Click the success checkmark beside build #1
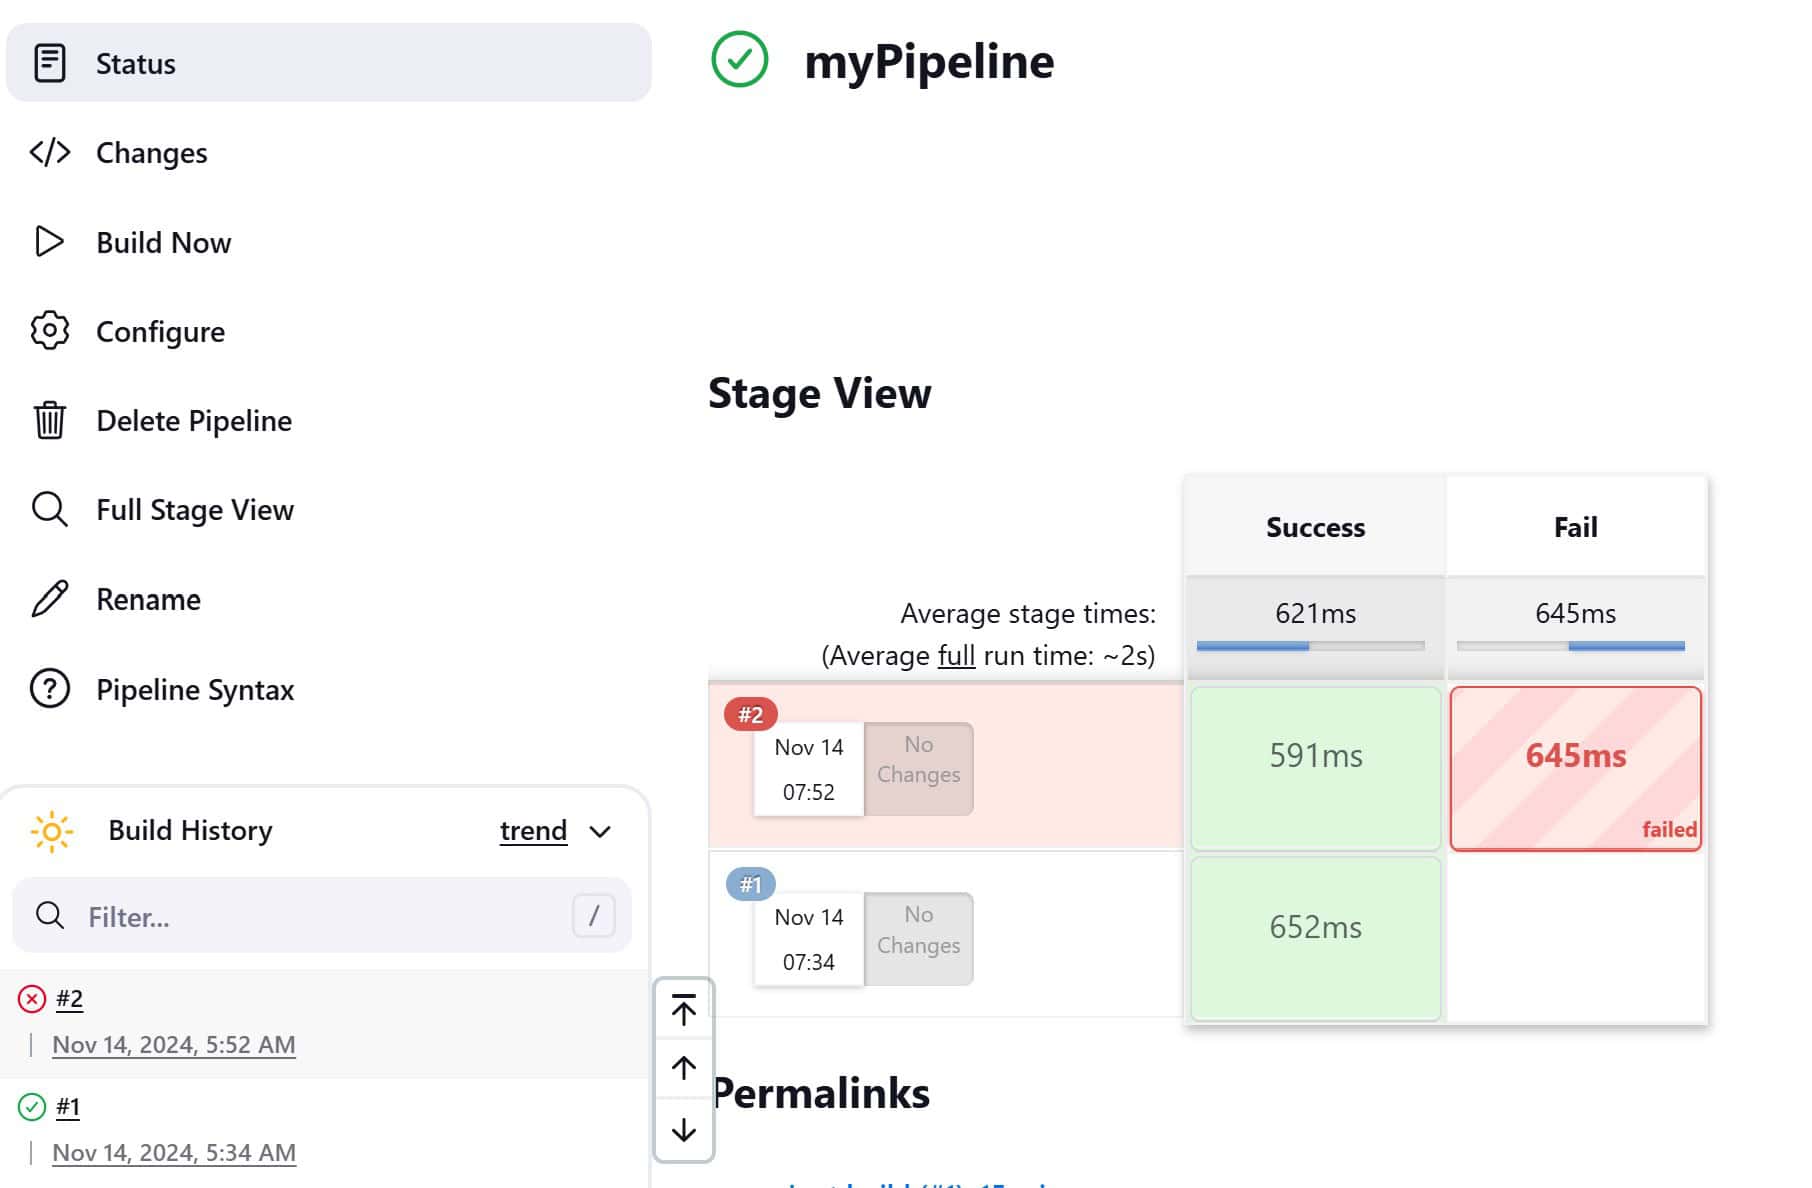The image size is (1812, 1188). pos(30,1105)
